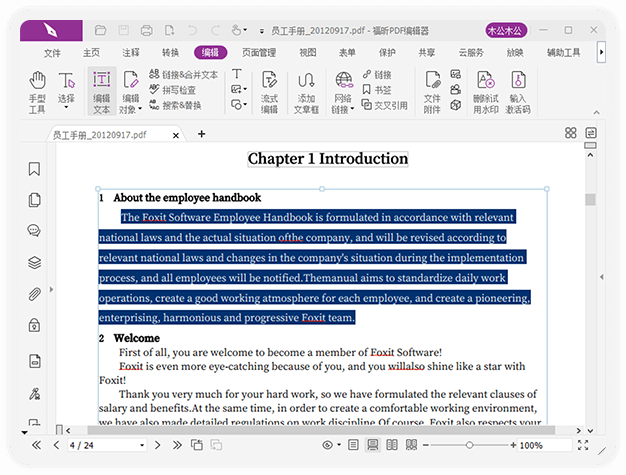Toggle continuous page view mode
Image resolution: width=626 pixels, height=475 pixels.
point(373,445)
